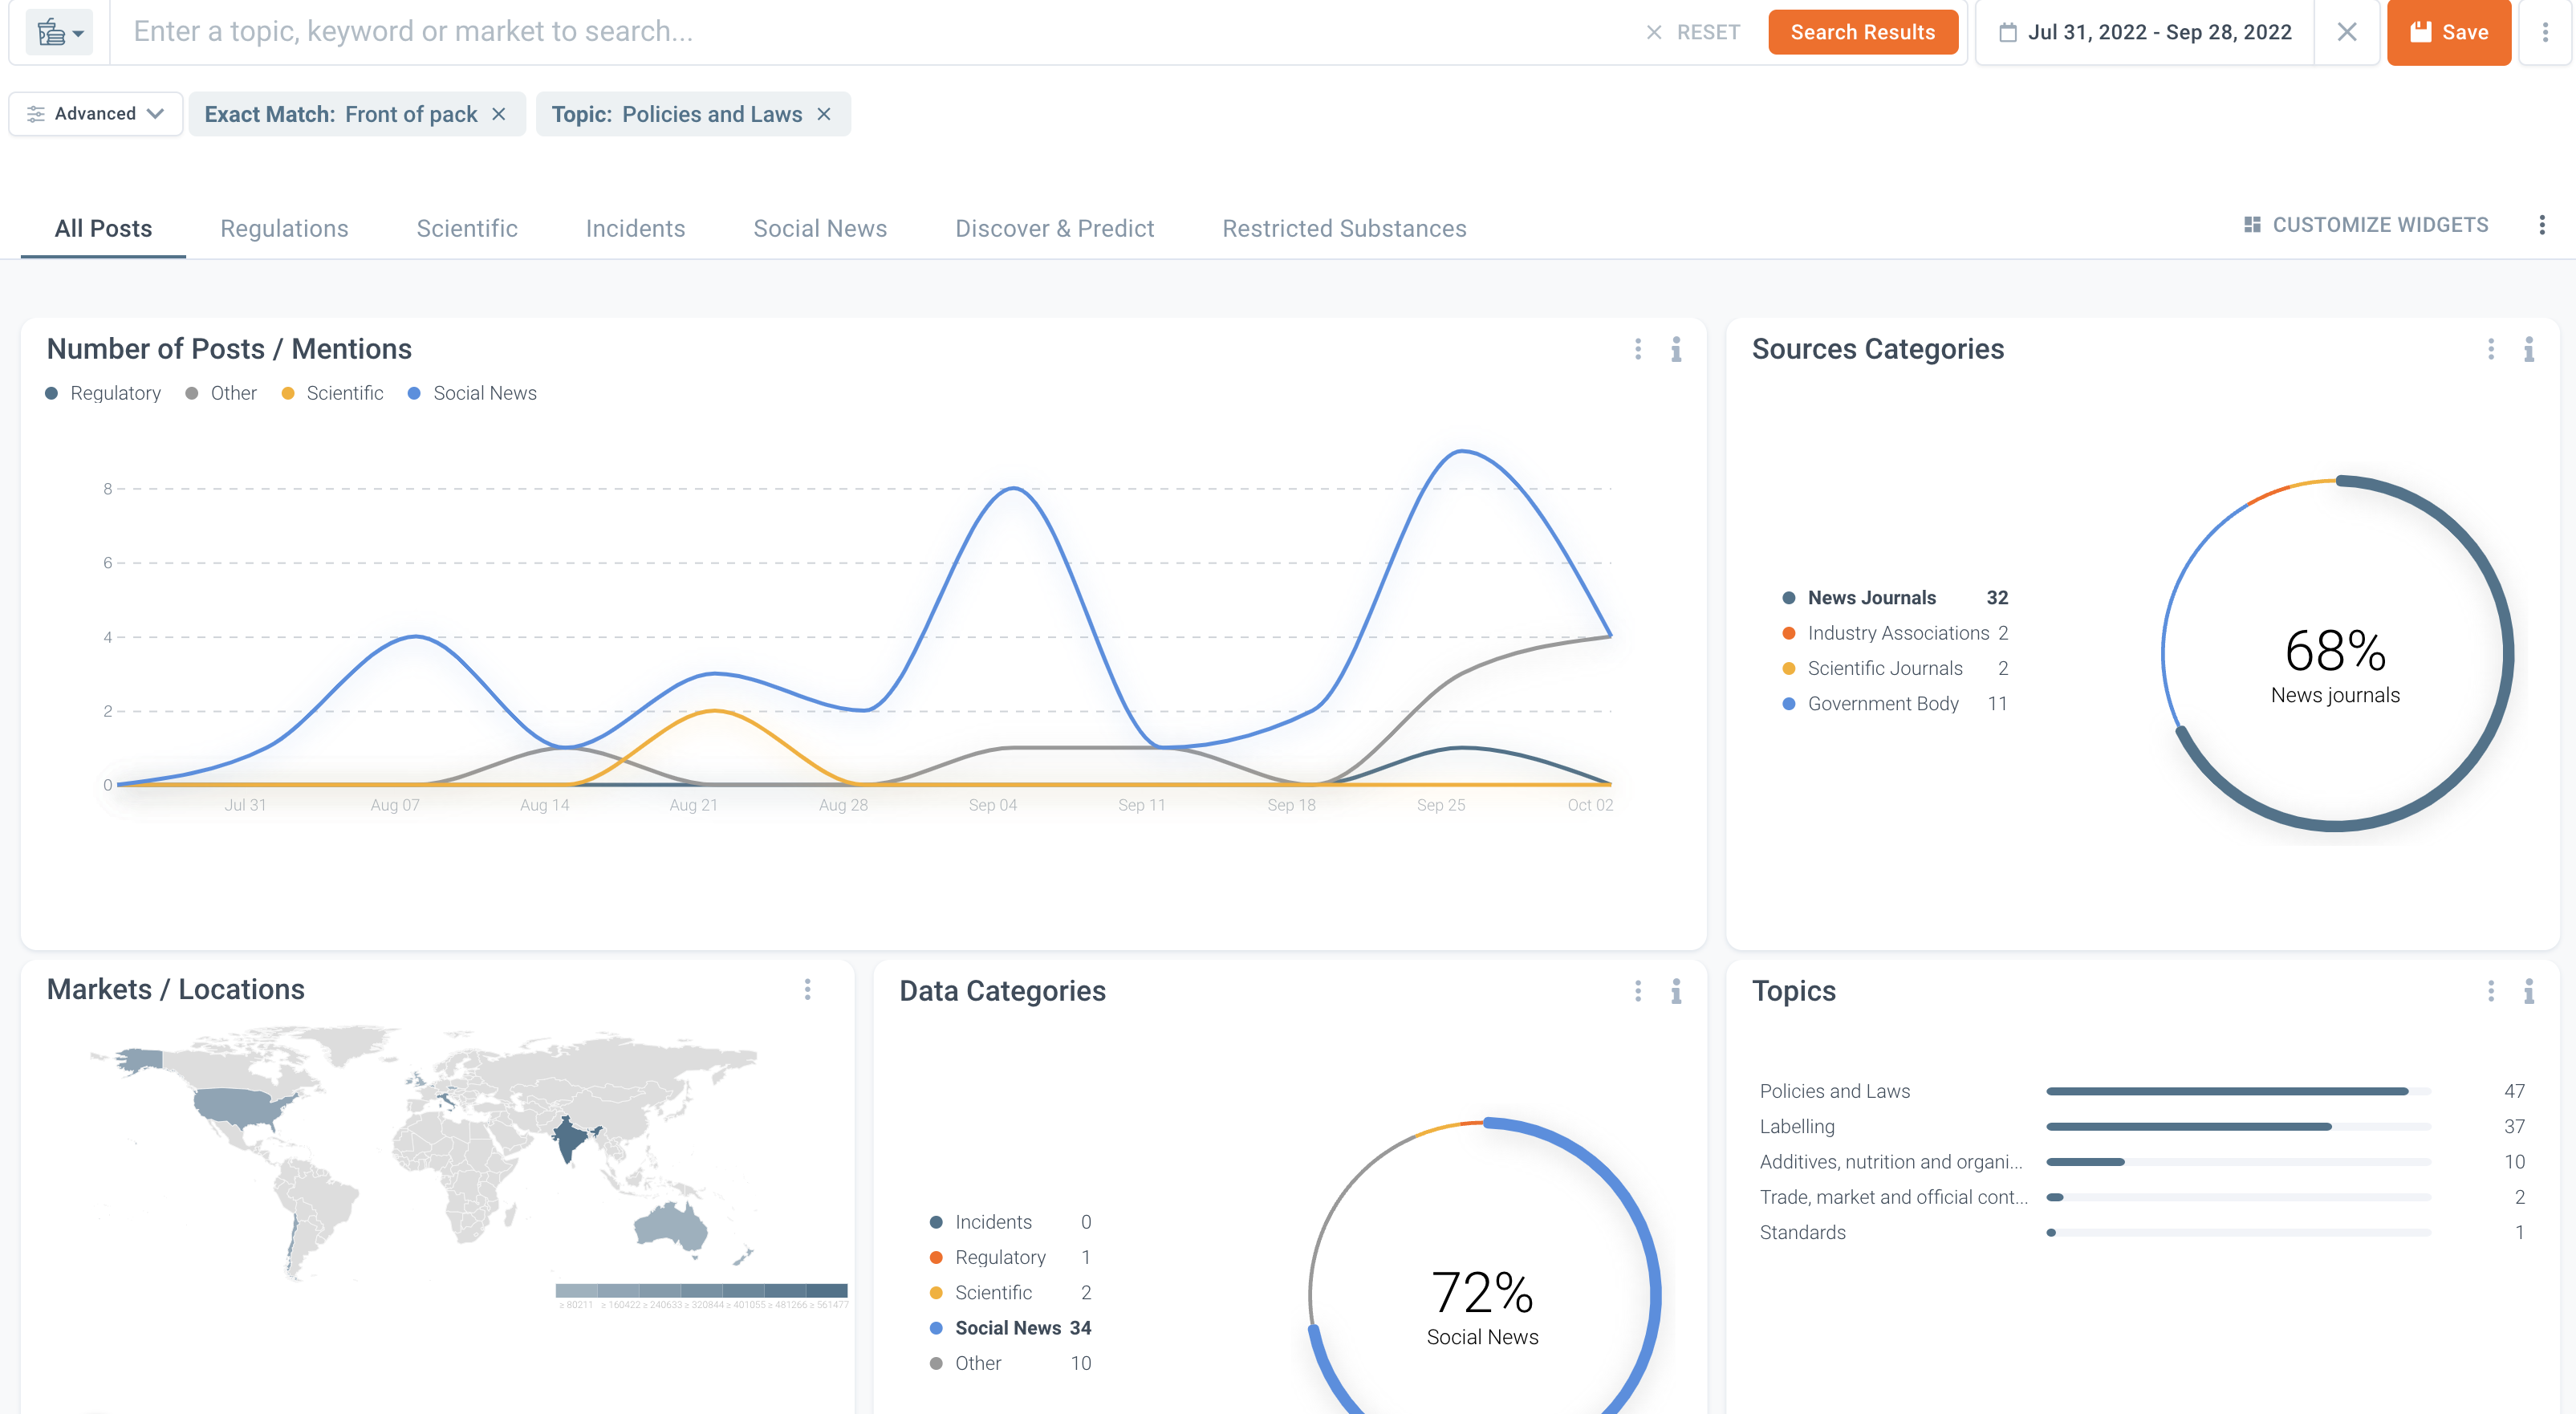
Task: Select Other in Data Categories legend
Action: coord(1010,1363)
